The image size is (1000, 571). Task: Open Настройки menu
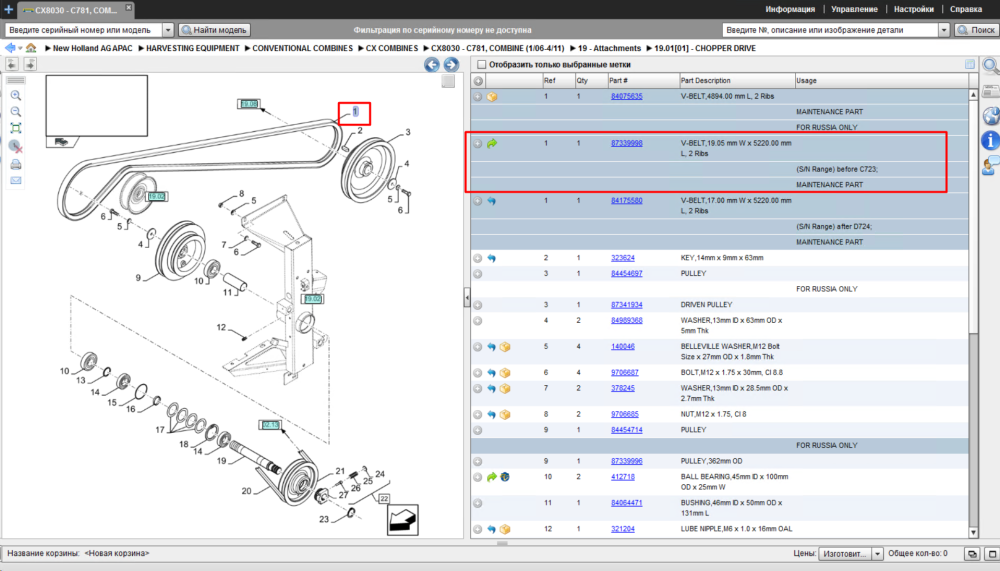[913, 9]
